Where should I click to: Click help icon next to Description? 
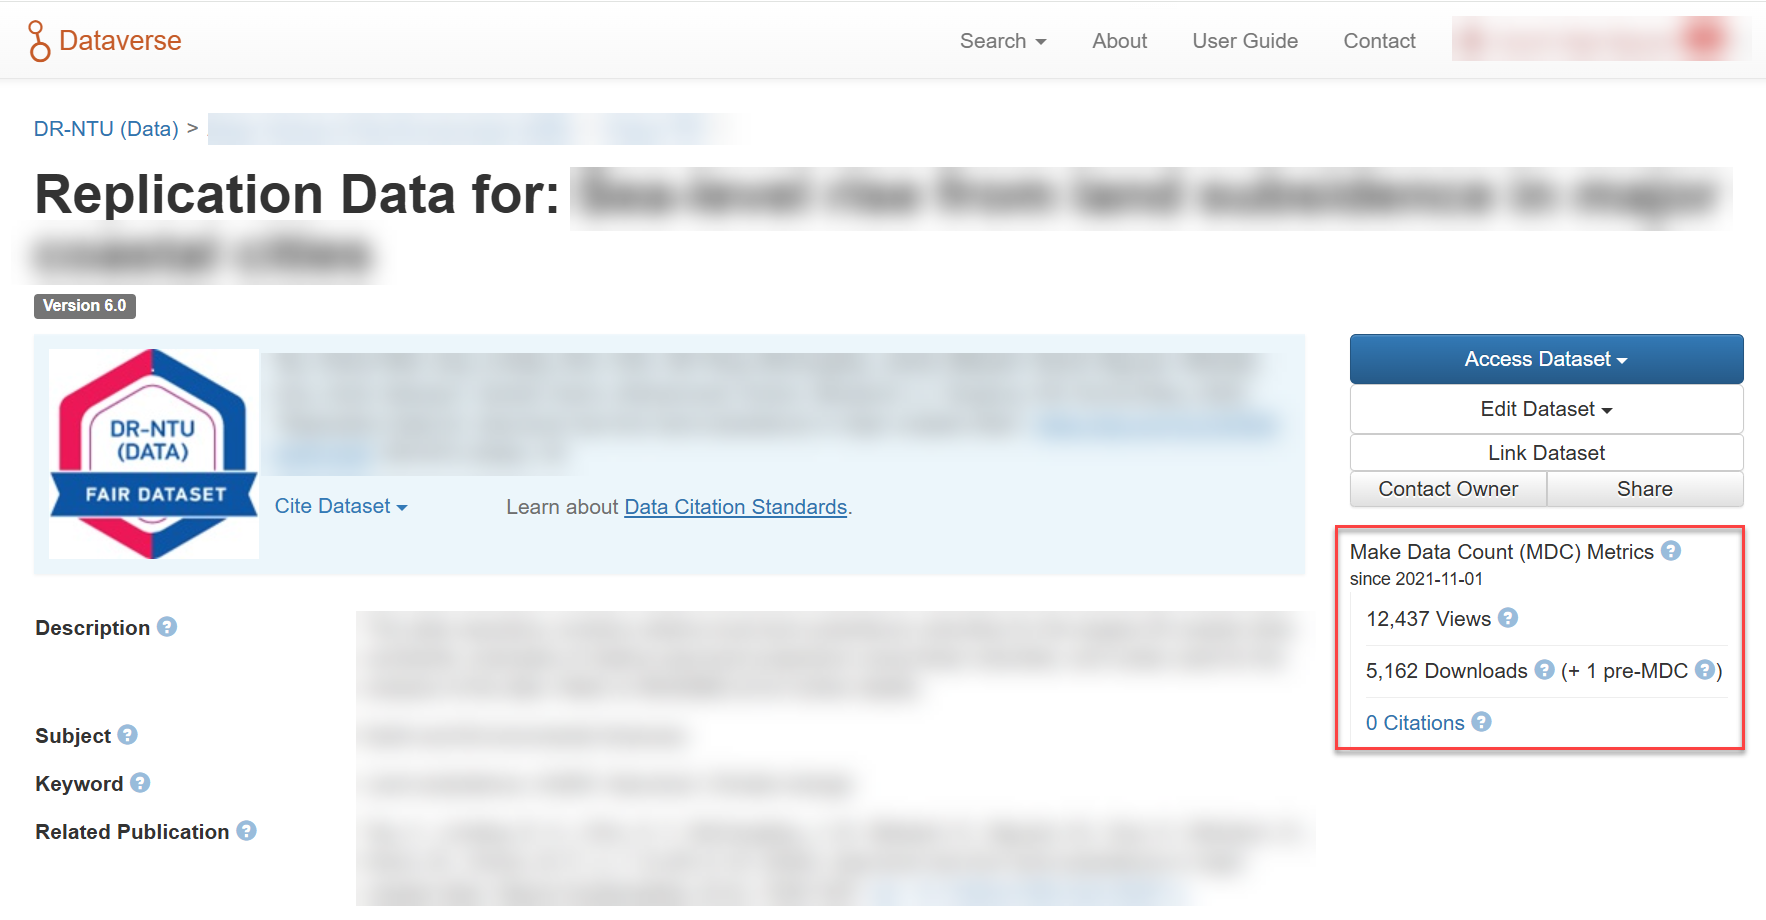(167, 627)
